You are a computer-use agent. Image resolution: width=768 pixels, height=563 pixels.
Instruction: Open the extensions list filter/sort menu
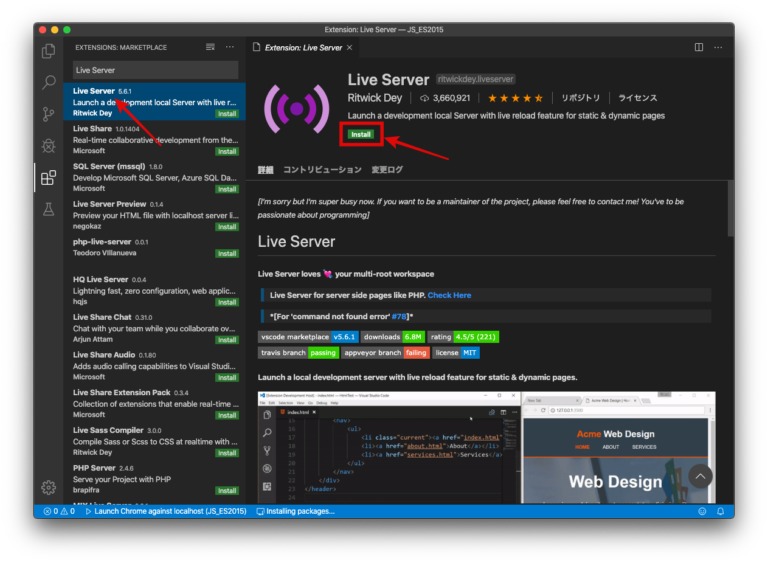[x=210, y=47]
